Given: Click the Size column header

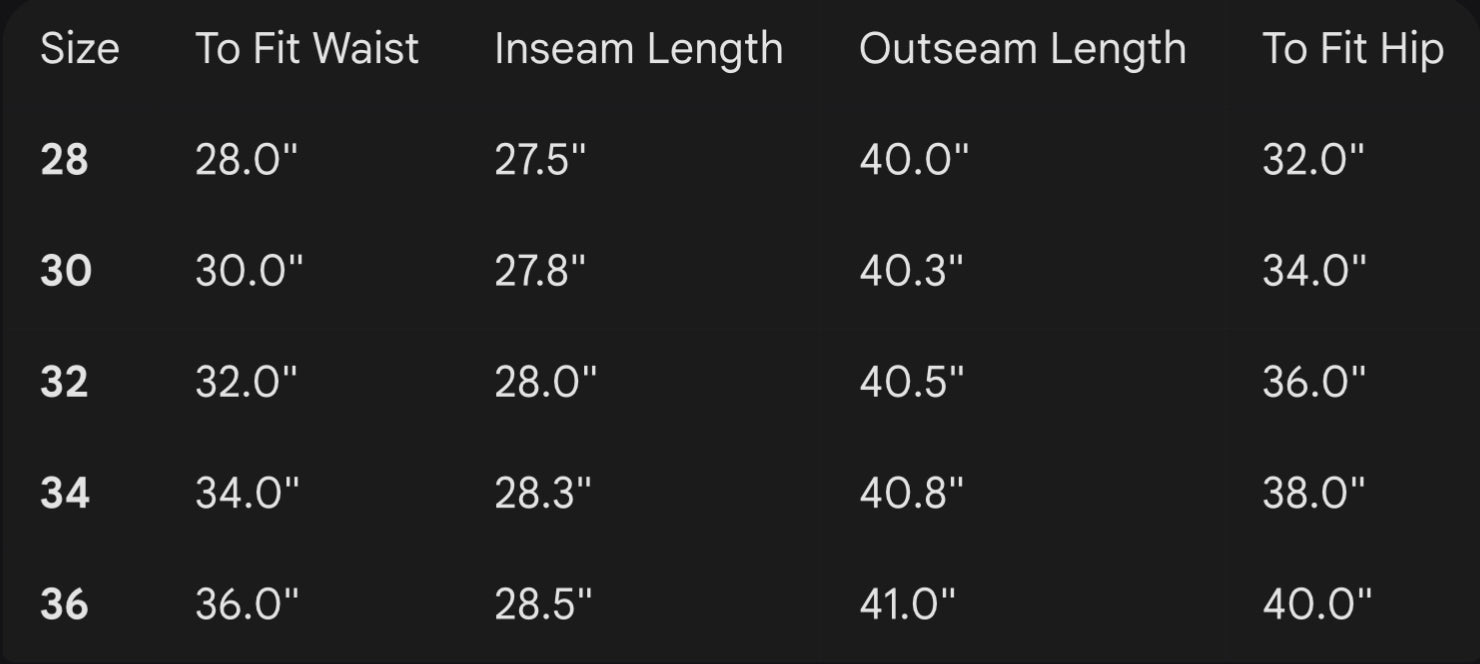Looking at the screenshot, I should (79, 49).
